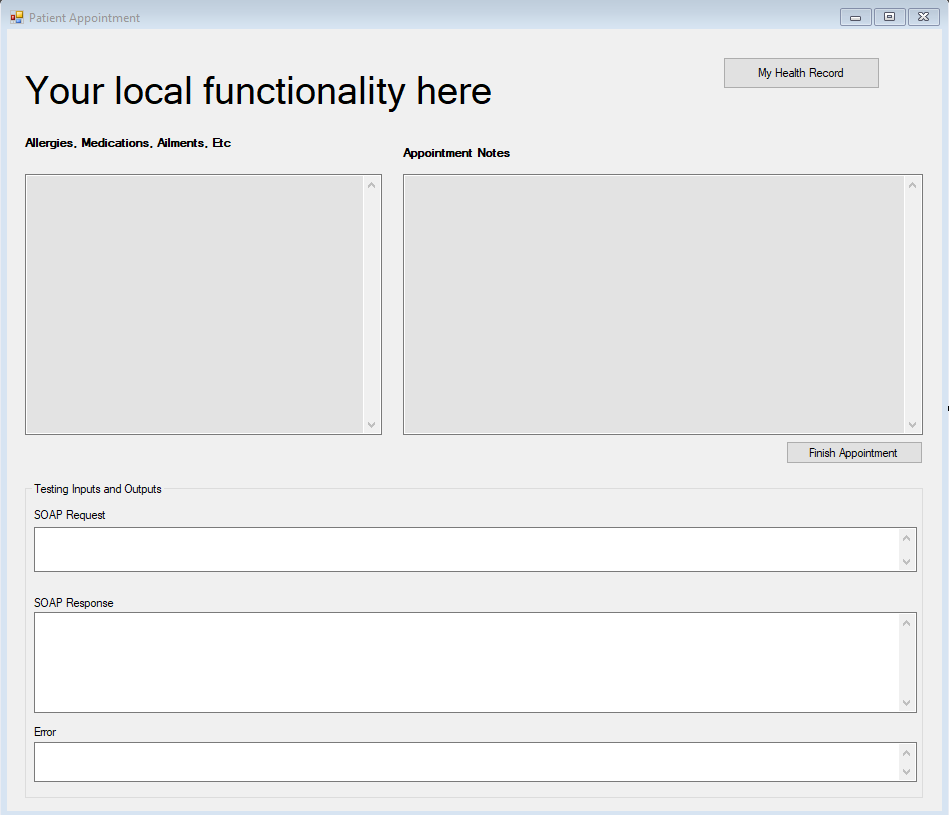
Task: Click the Your local functionality here heading
Action: tap(258, 91)
